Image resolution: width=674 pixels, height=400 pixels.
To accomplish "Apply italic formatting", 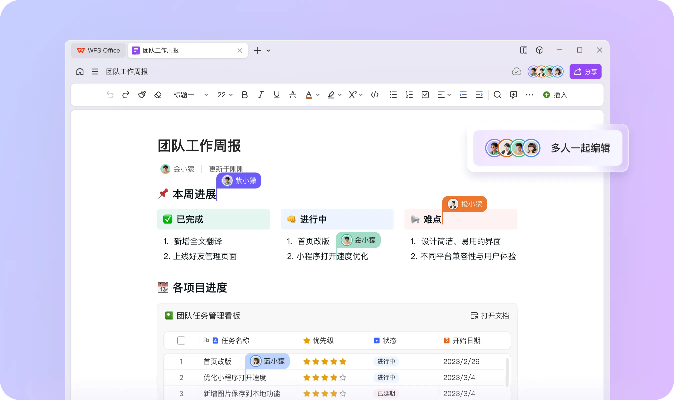I will coord(260,95).
